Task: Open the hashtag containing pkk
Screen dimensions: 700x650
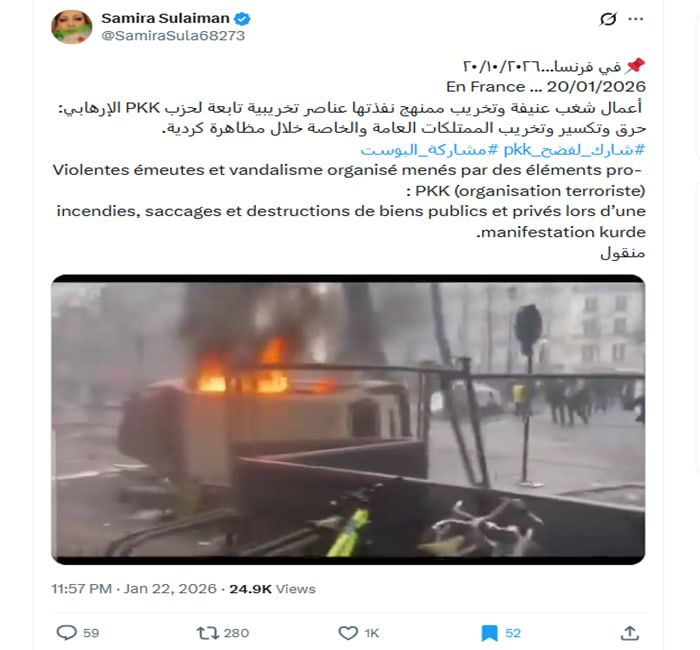Action: 574,150
